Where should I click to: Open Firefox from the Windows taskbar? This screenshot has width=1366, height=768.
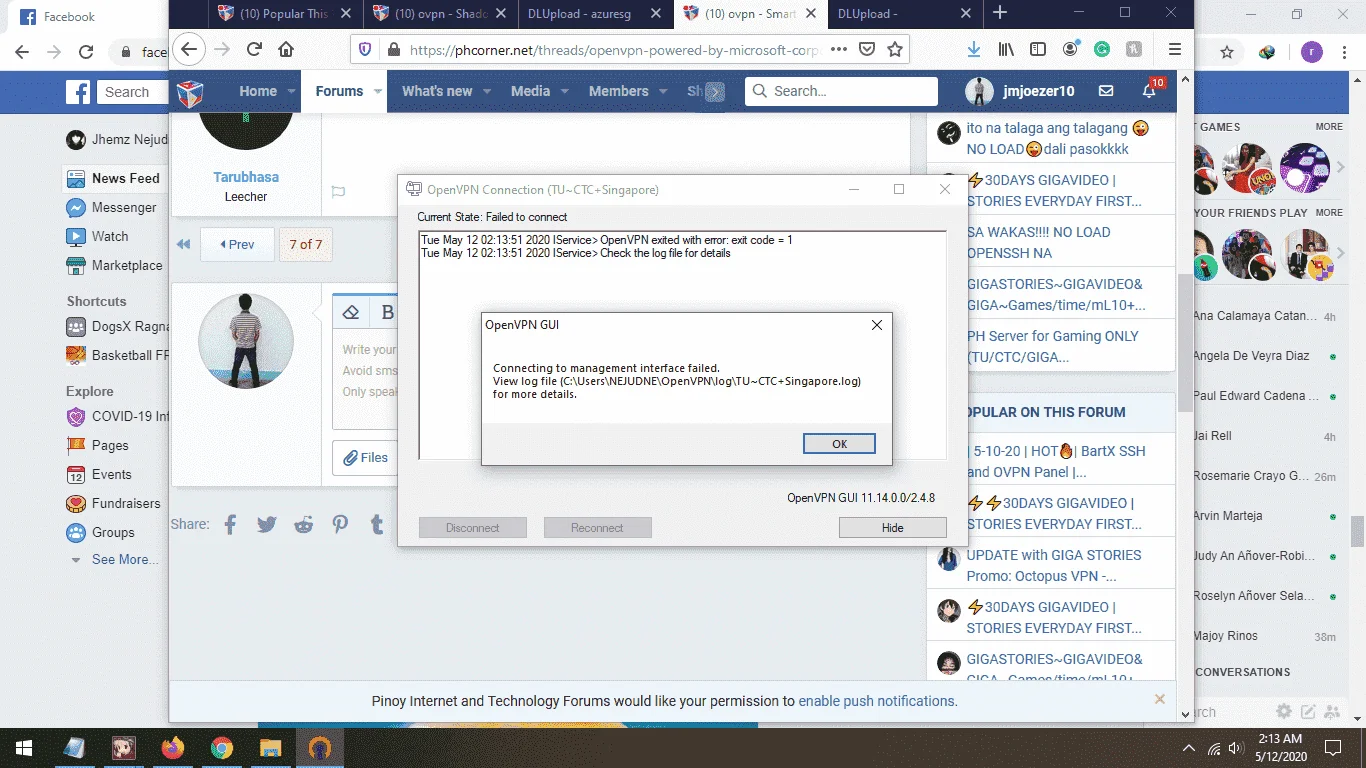point(173,748)
